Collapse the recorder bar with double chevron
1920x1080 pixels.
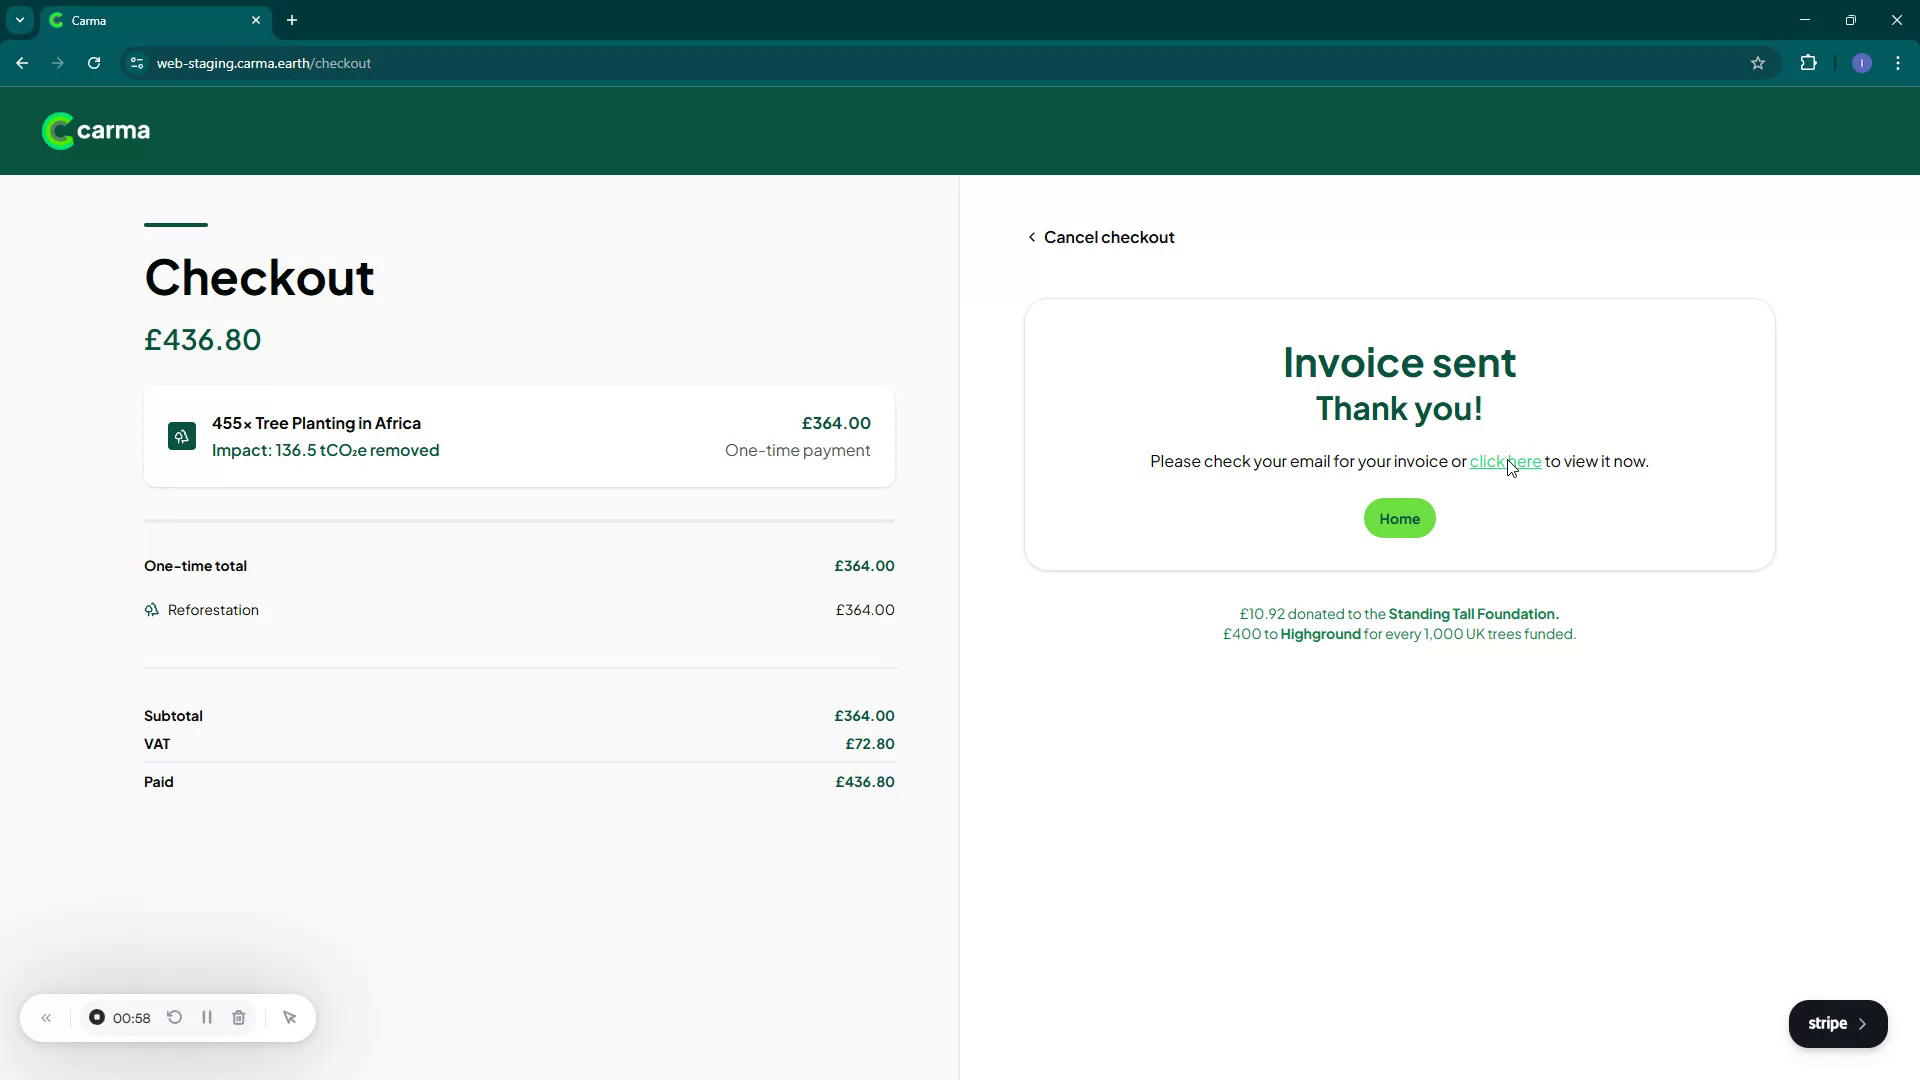(46, 1018)
